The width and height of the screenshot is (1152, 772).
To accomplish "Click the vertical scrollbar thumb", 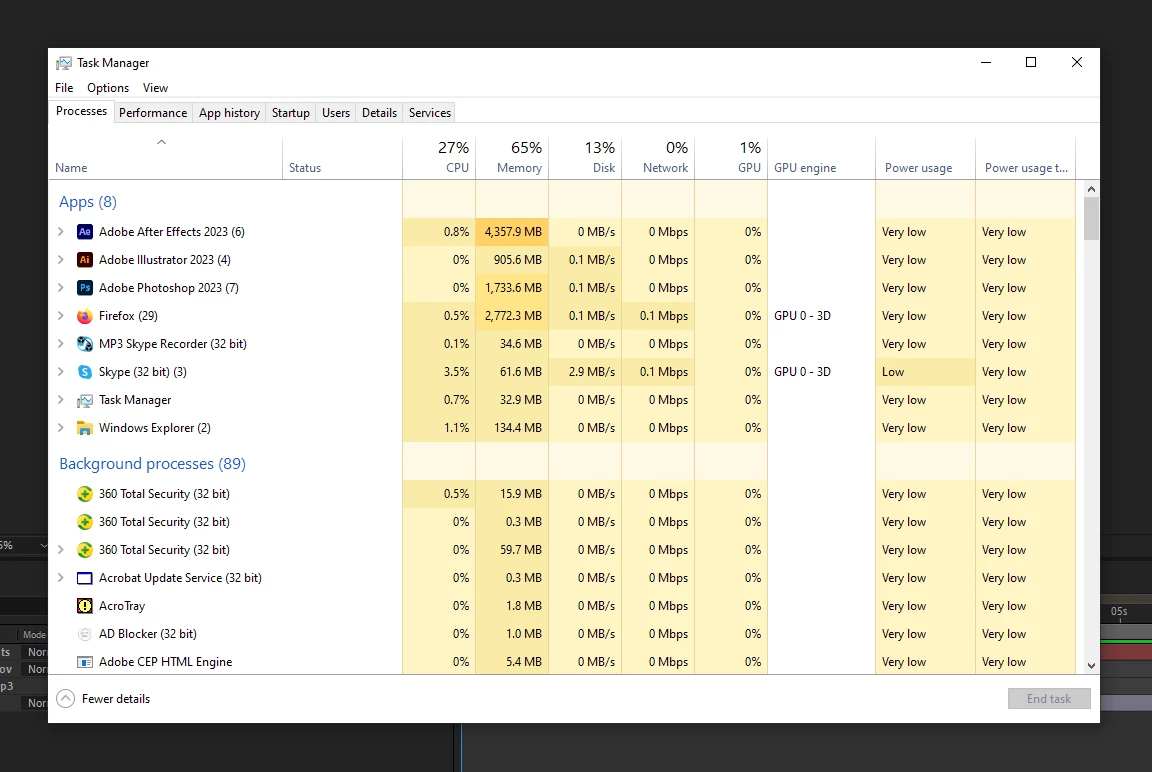I will 1091,218.
